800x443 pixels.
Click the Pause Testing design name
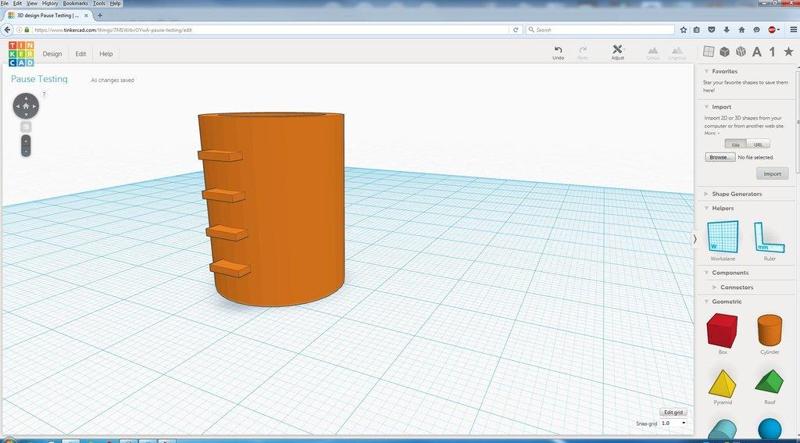39,79
